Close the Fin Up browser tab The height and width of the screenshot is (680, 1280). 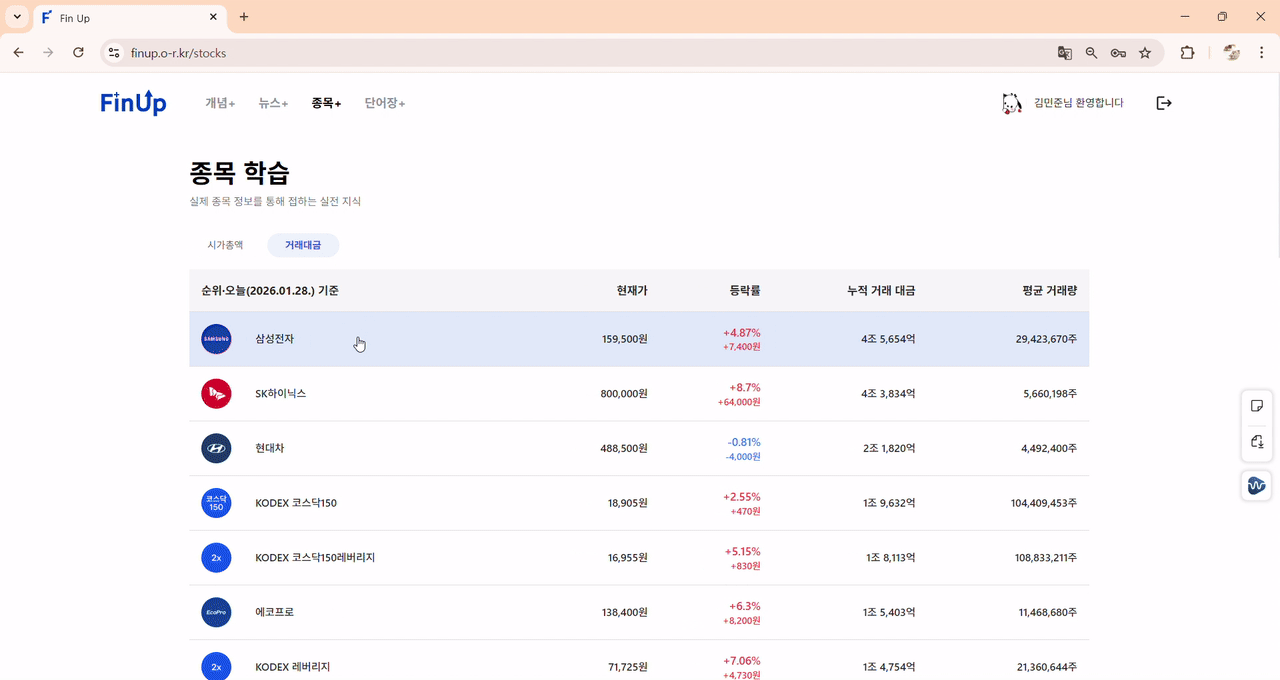coord(213,17)
